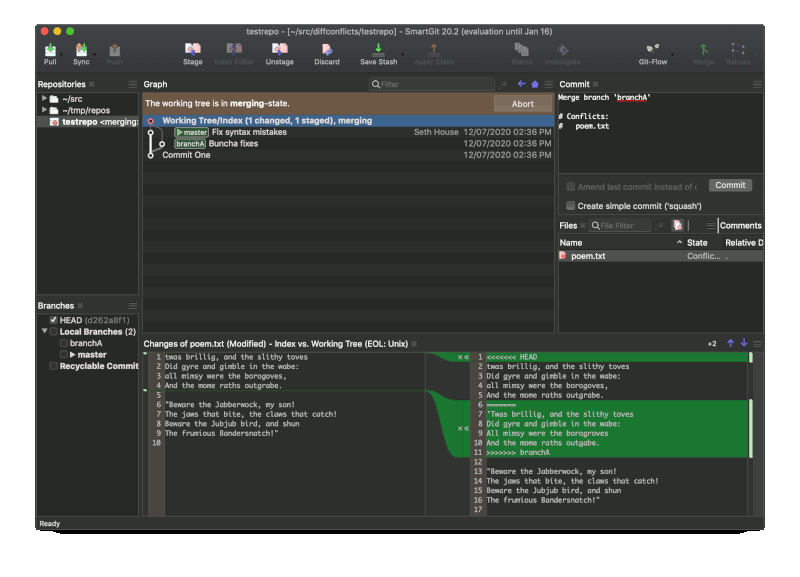800x577 pixels.
Task: Click into the commit message text area
Action: coord(661,133)
